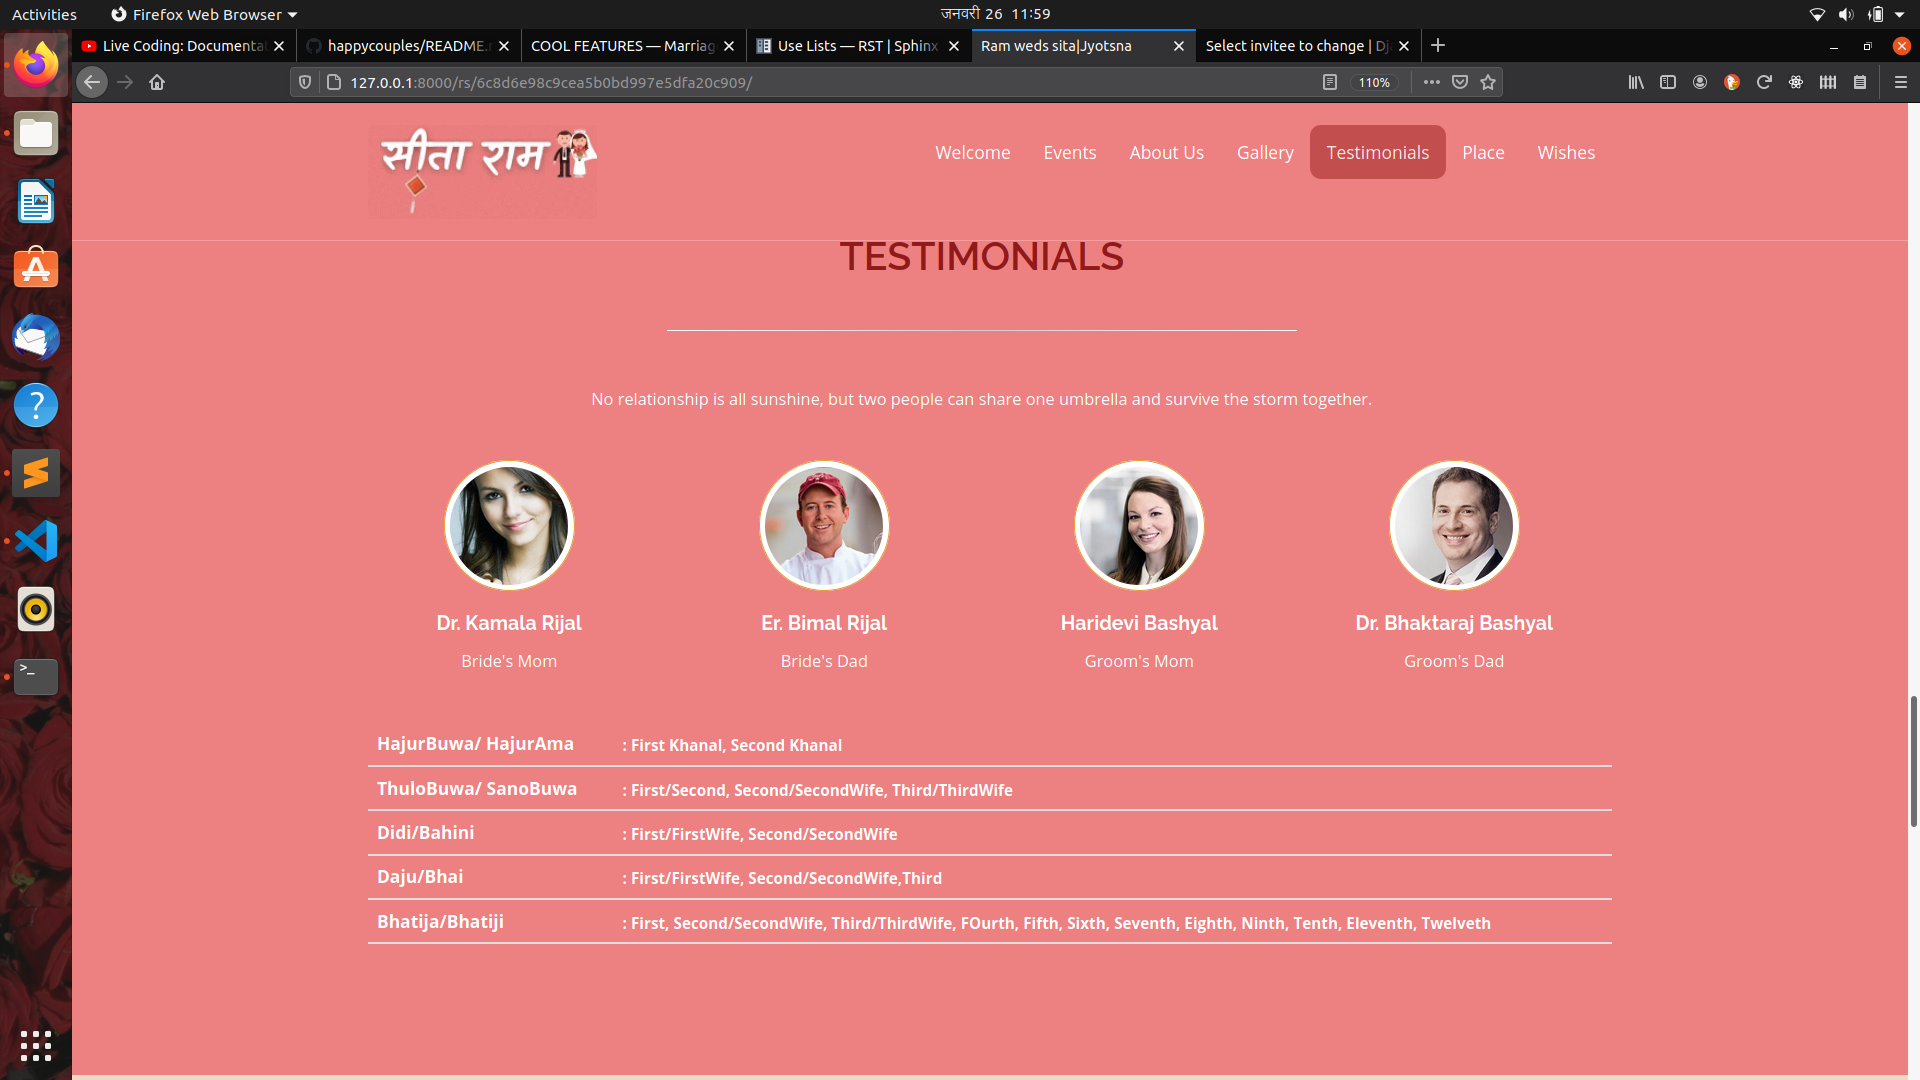Open Firefox hamburger application menu
The image size is (1920, 1080).
(1901, 83)
